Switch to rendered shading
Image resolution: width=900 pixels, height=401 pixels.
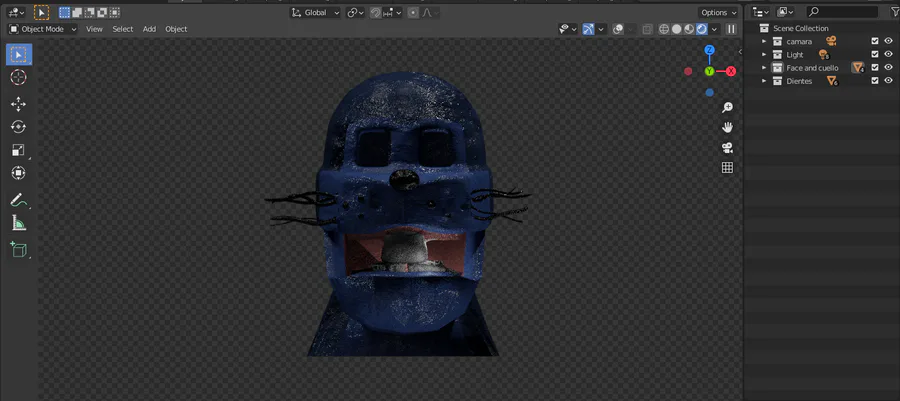(701, 29)
